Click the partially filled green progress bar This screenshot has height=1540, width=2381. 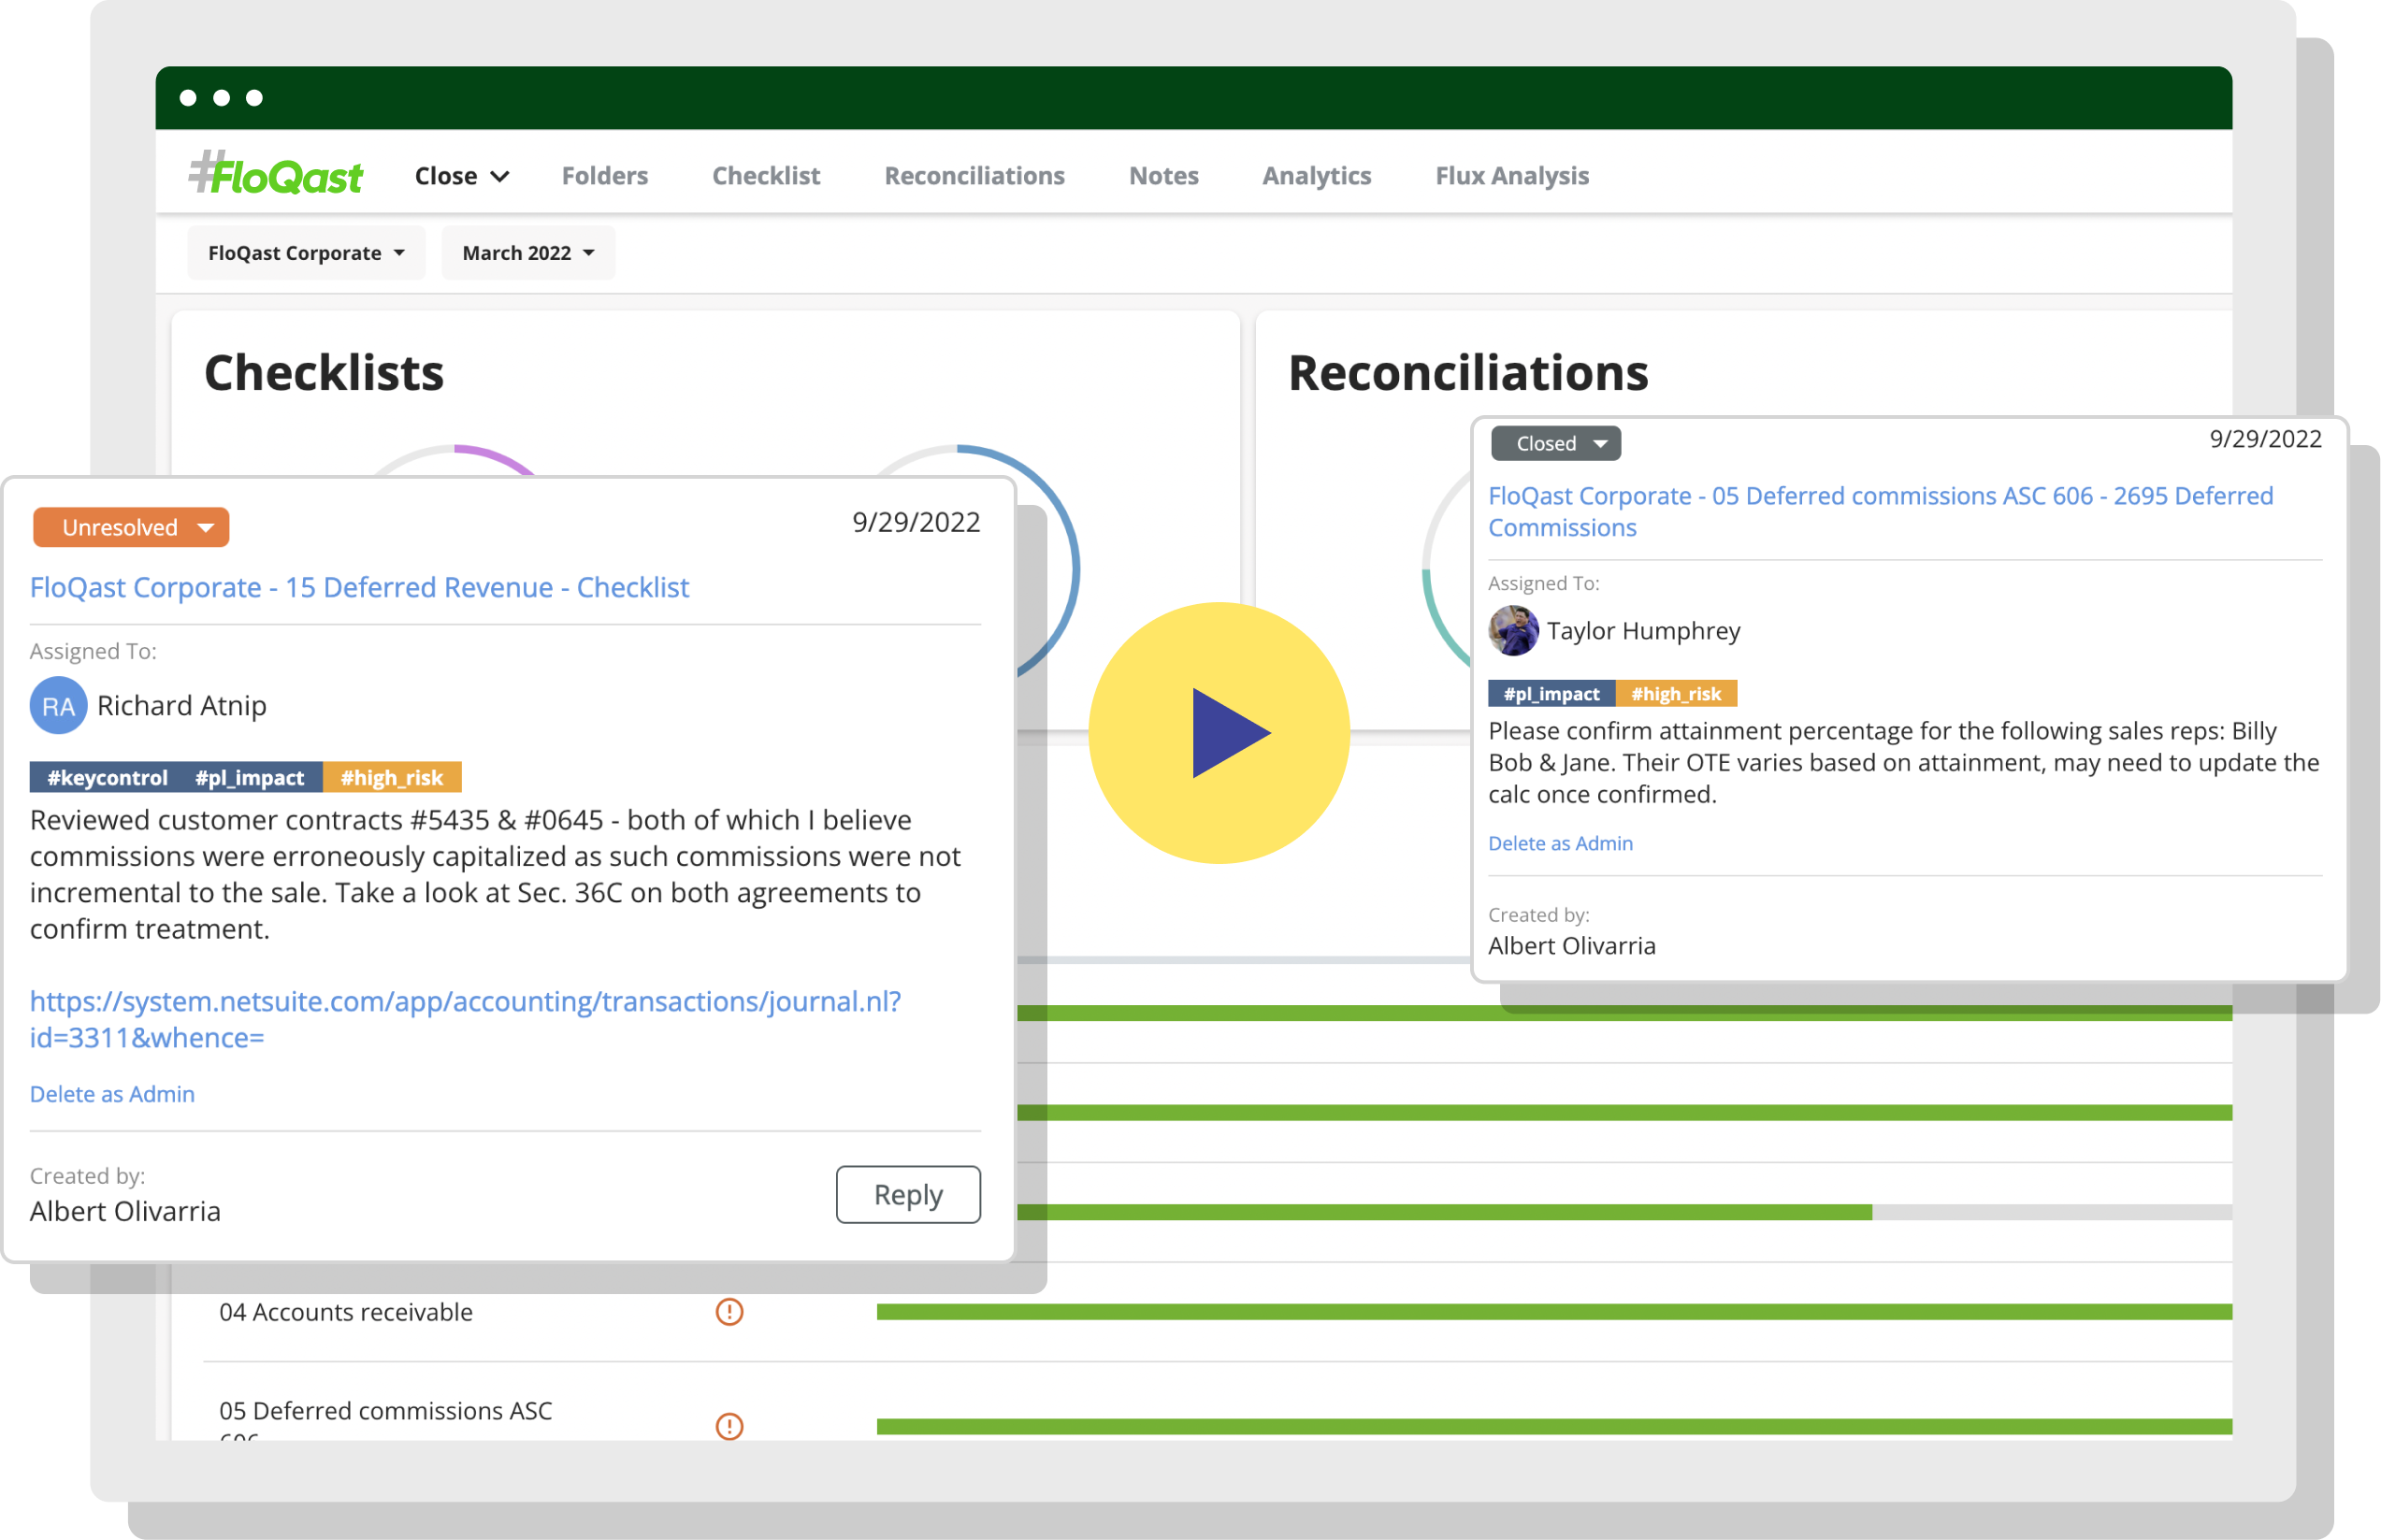coord(1624,1212)
